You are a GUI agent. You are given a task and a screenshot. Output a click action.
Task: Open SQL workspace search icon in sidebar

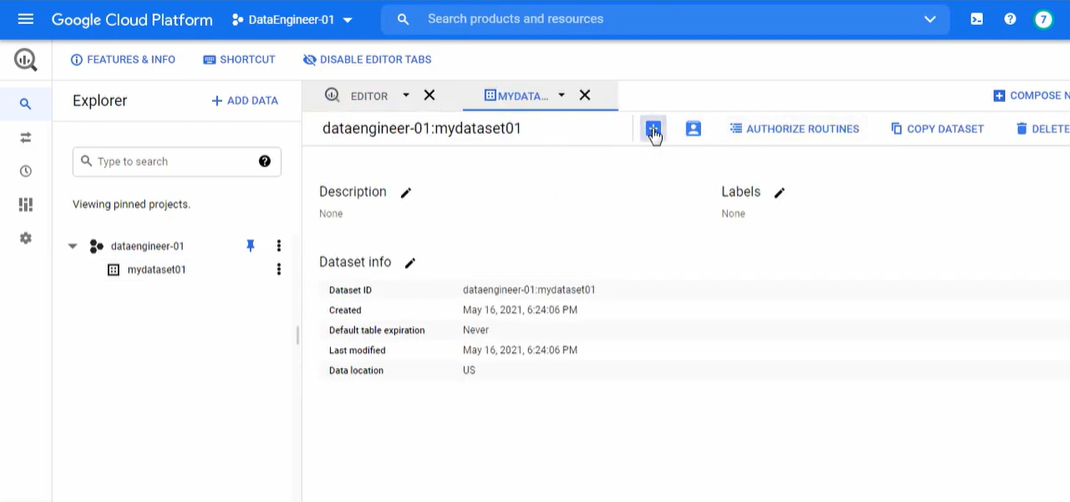tap(25, 104)
